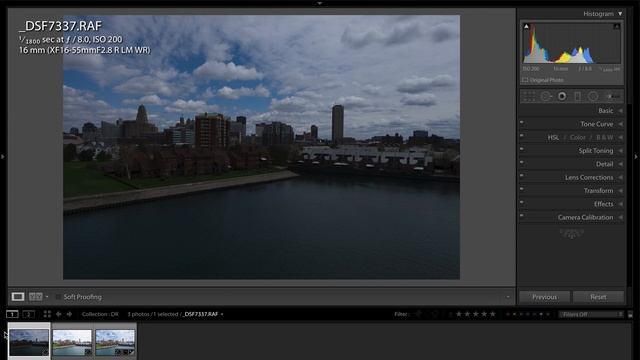
Task: Open Before/After view options dropdown
Action: point(47,297)
